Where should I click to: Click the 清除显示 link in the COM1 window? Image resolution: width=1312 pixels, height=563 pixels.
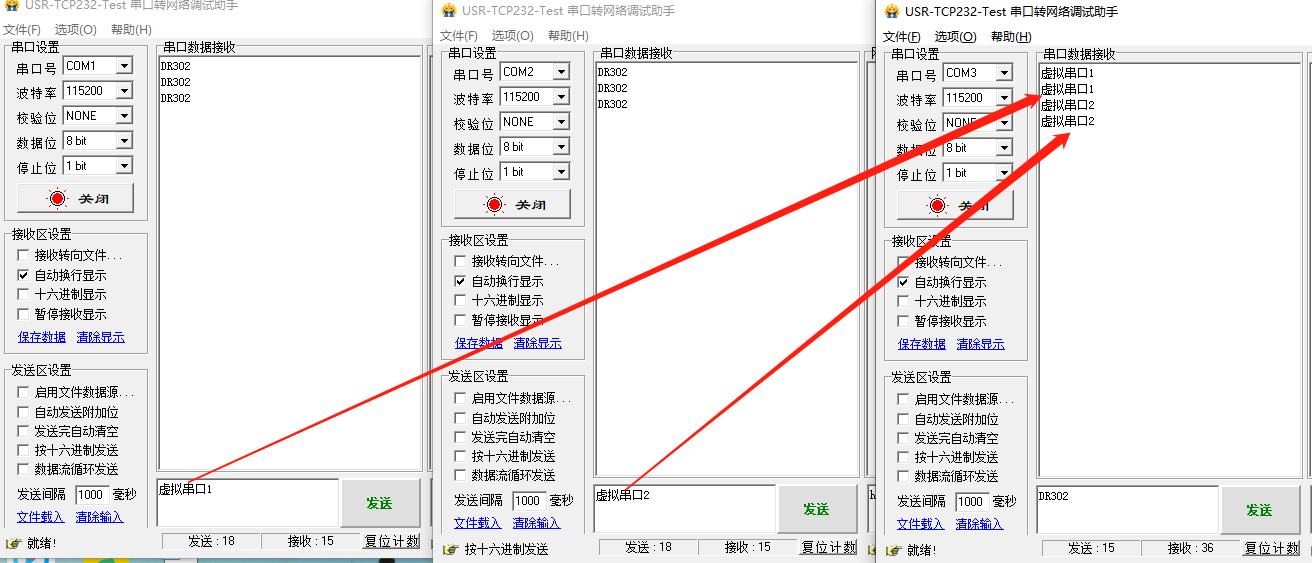coord(100,338)
